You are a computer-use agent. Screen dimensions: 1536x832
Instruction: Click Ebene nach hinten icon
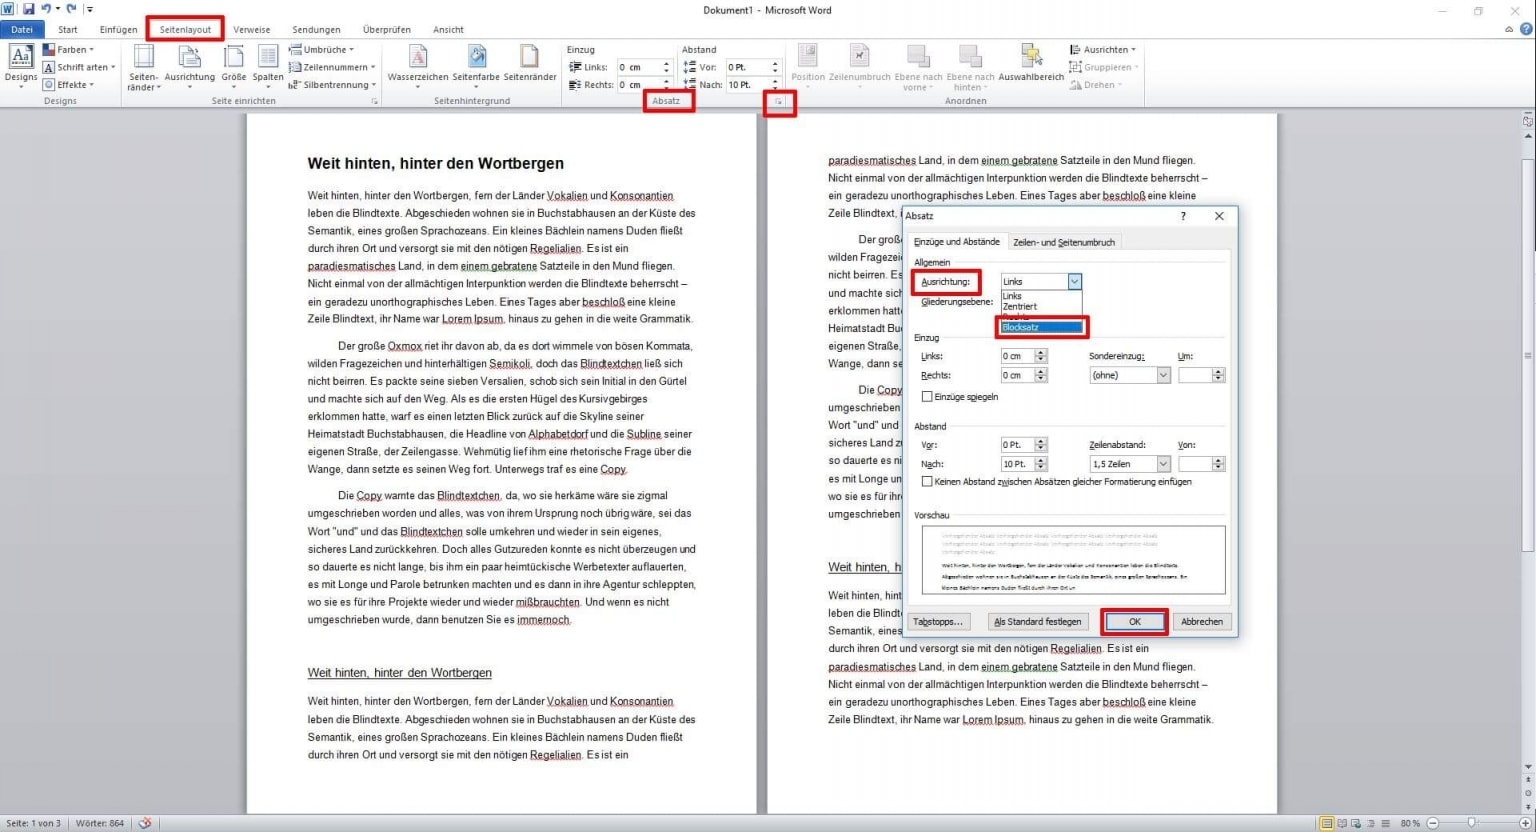click(x=969, y=56)
